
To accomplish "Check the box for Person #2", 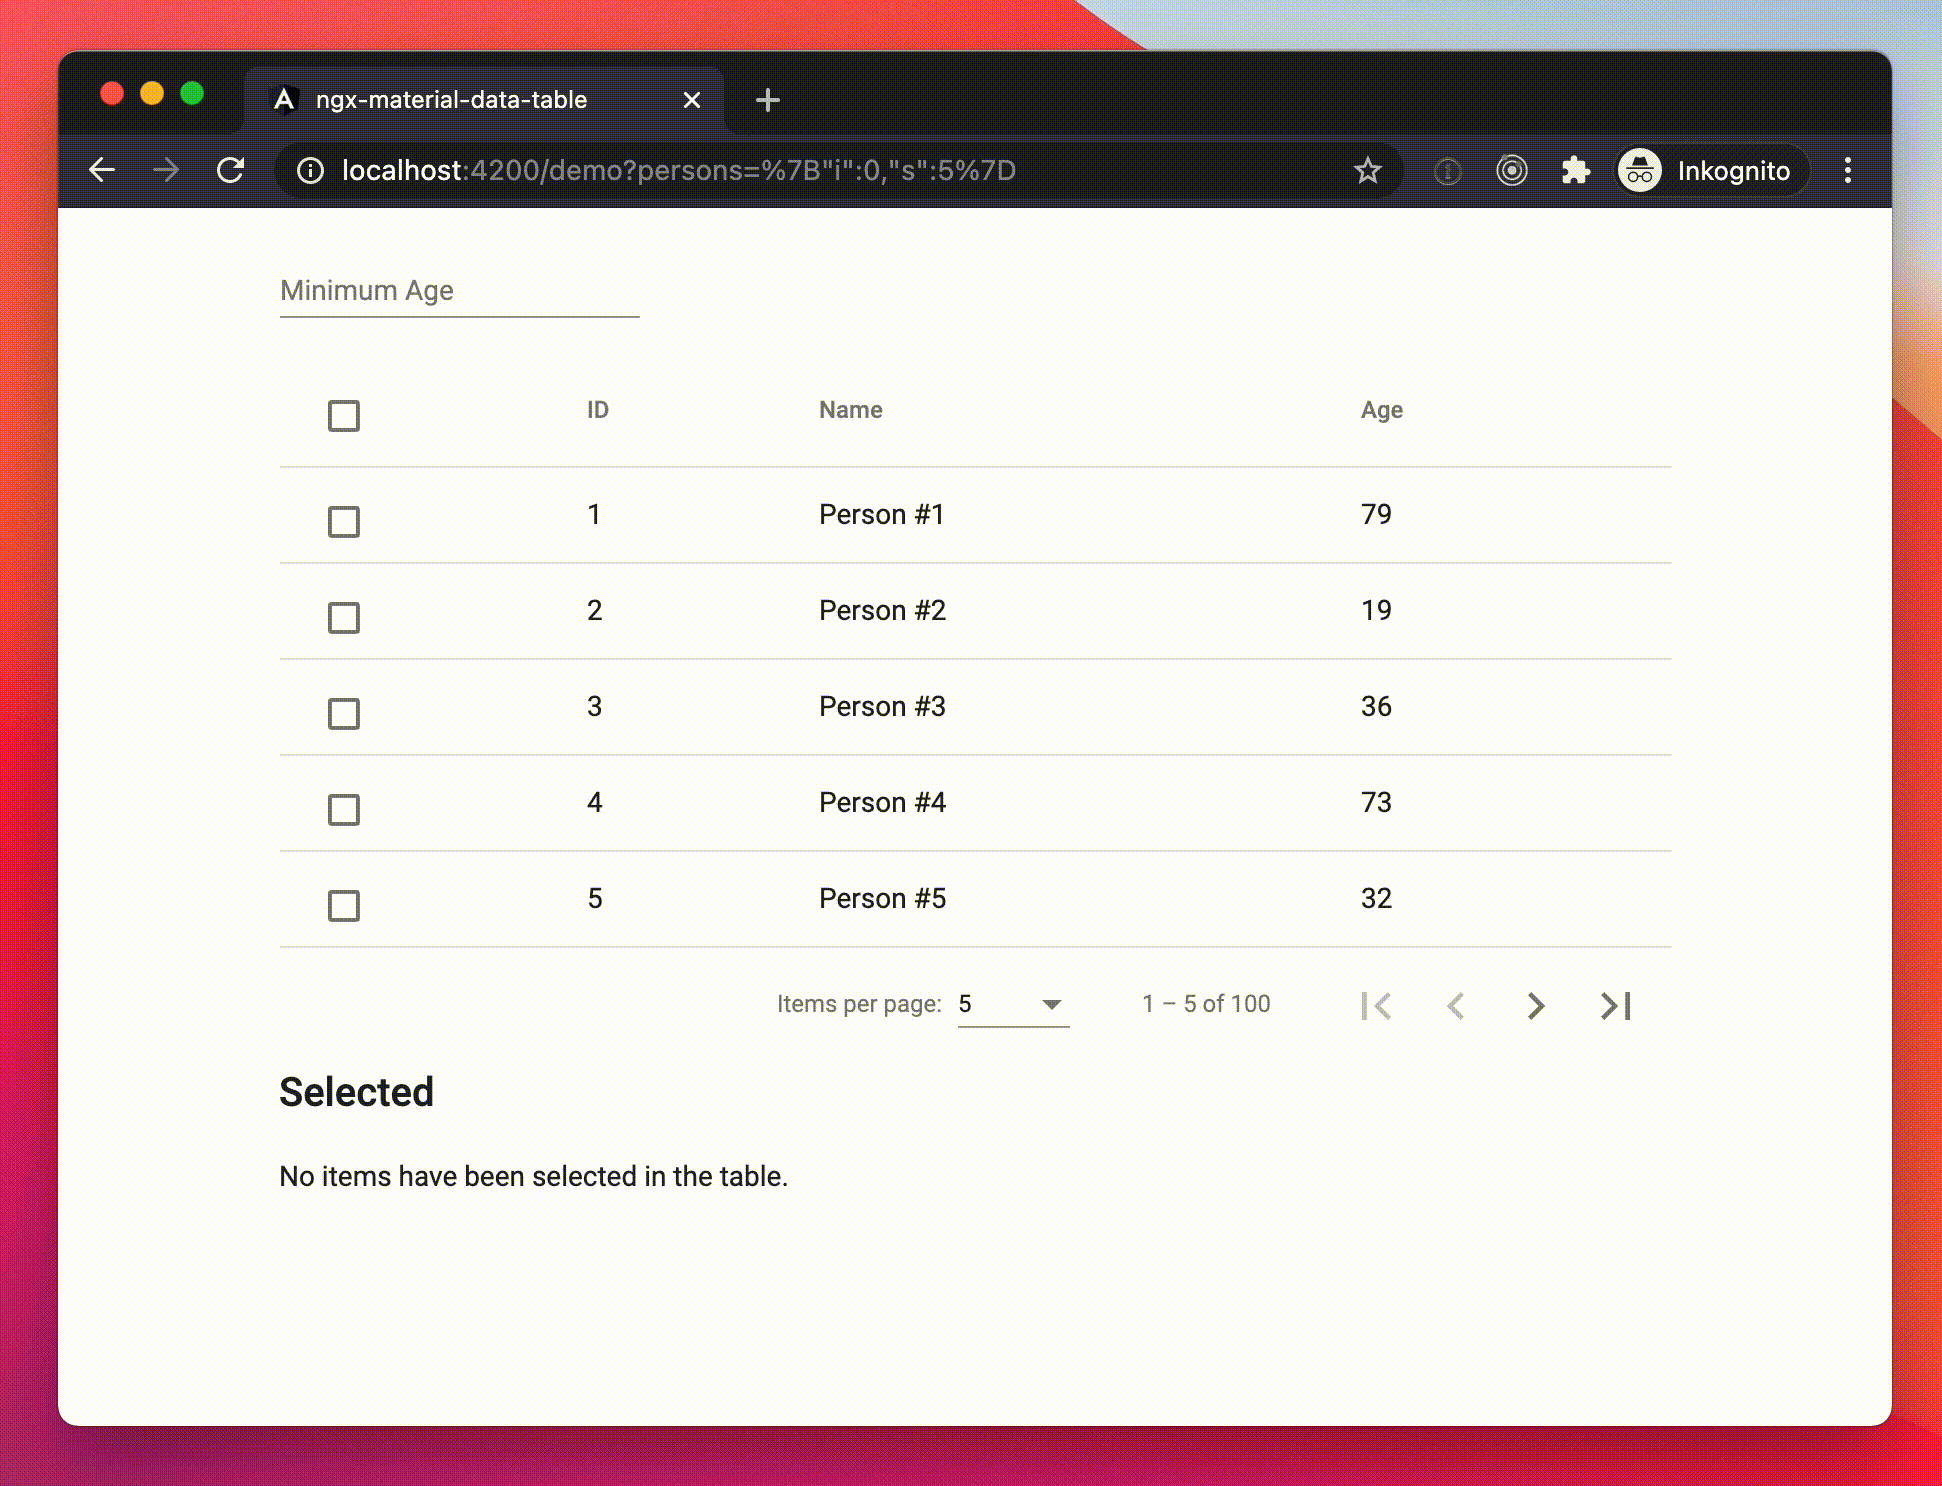I will (x=344, y=617).
